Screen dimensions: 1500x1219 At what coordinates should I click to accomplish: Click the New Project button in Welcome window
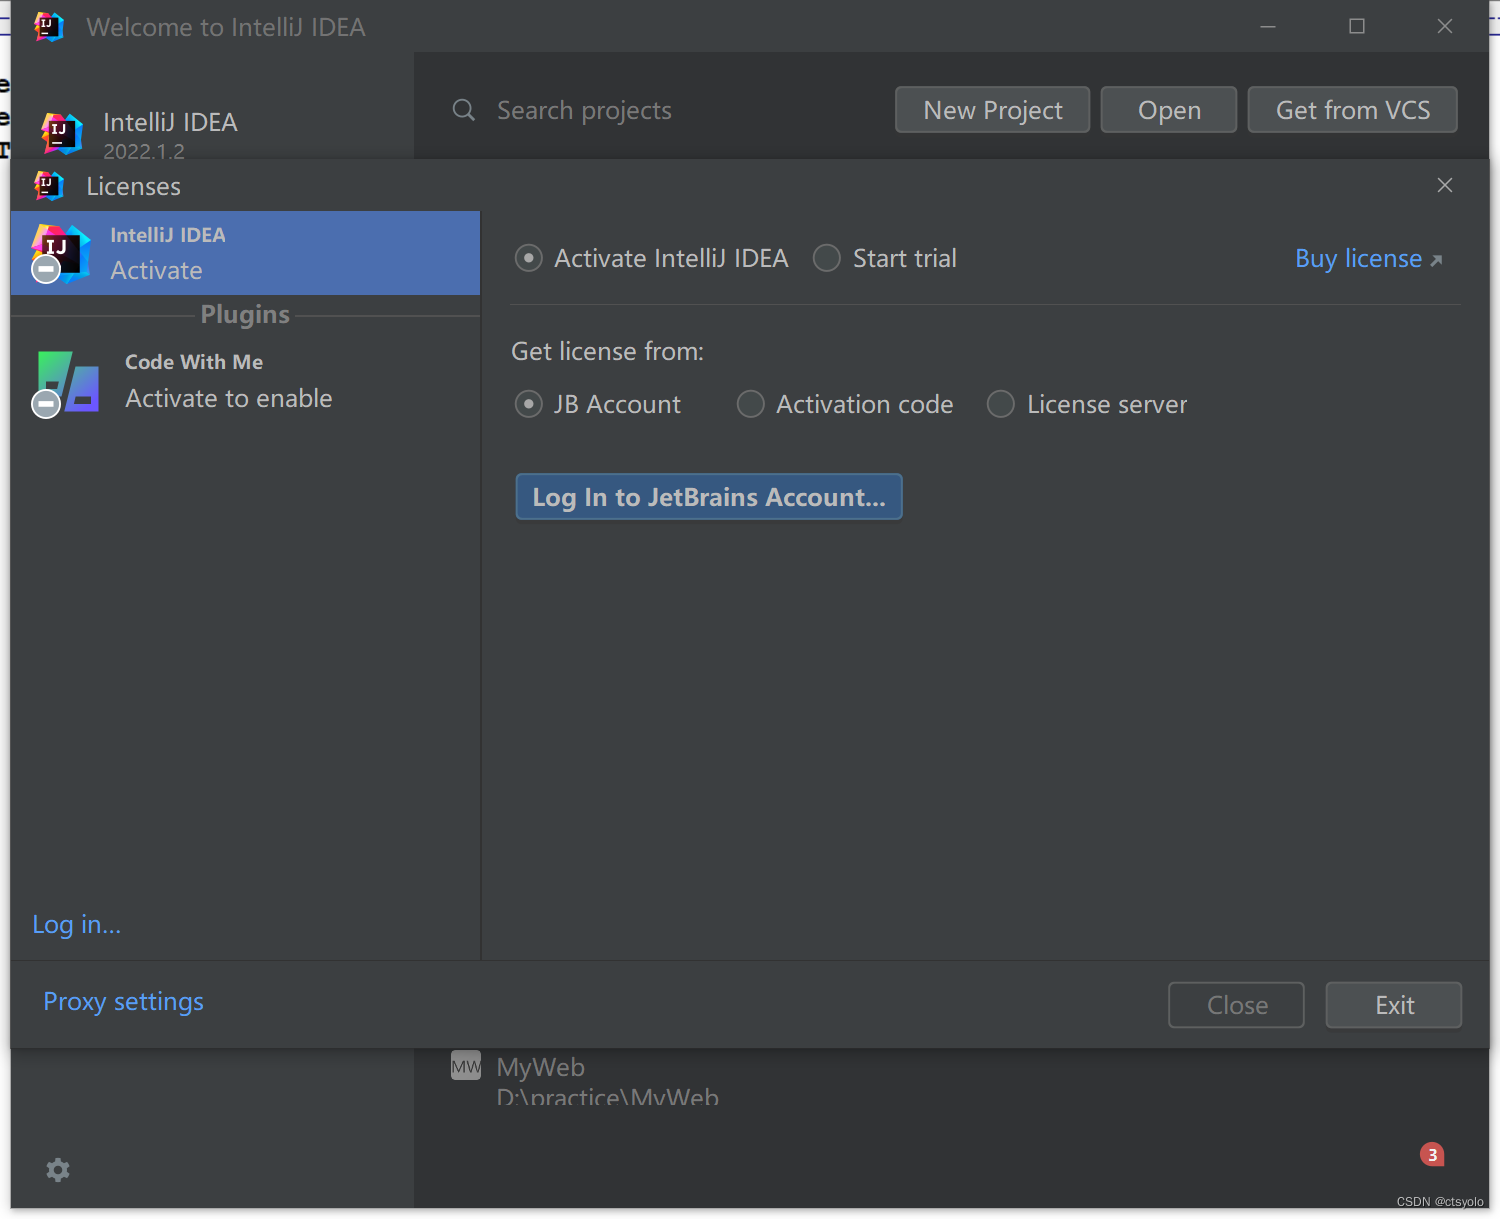coord(992,110)
